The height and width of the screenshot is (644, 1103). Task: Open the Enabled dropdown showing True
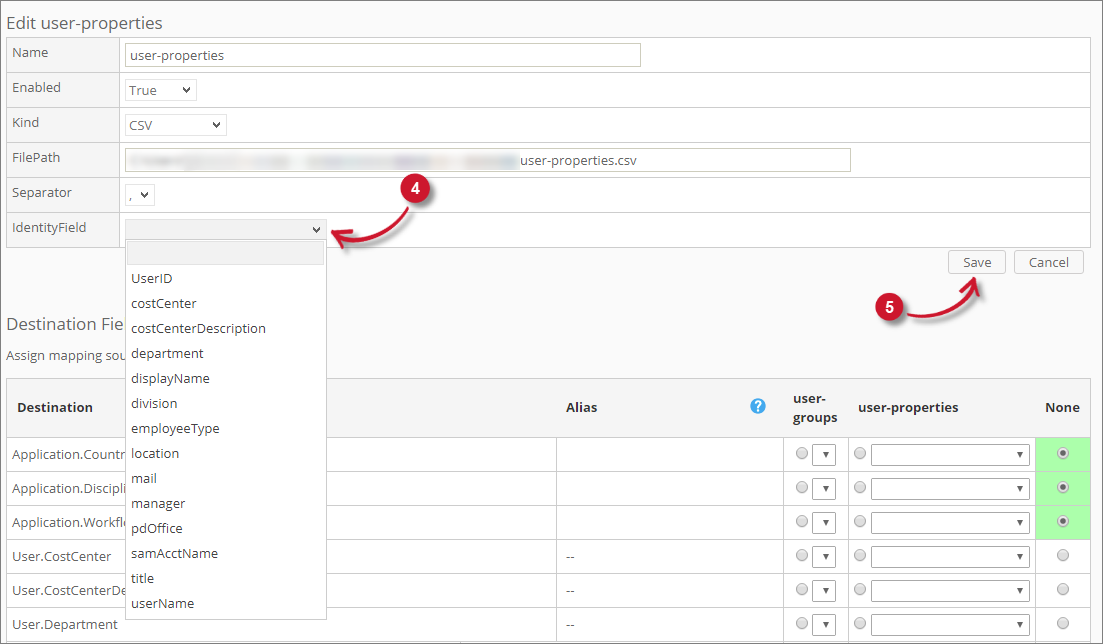pyautogui.click(x=159, y=89)
